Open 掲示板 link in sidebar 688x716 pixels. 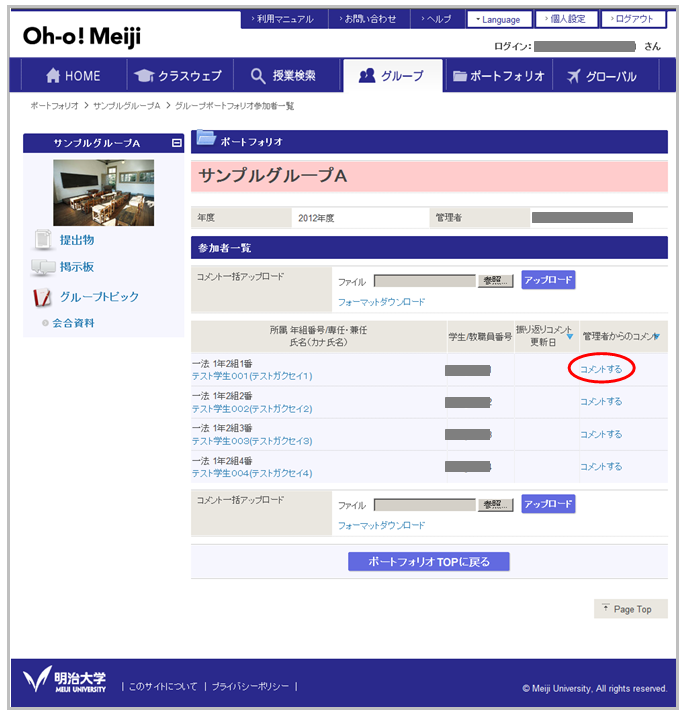(x=77, y=267)
